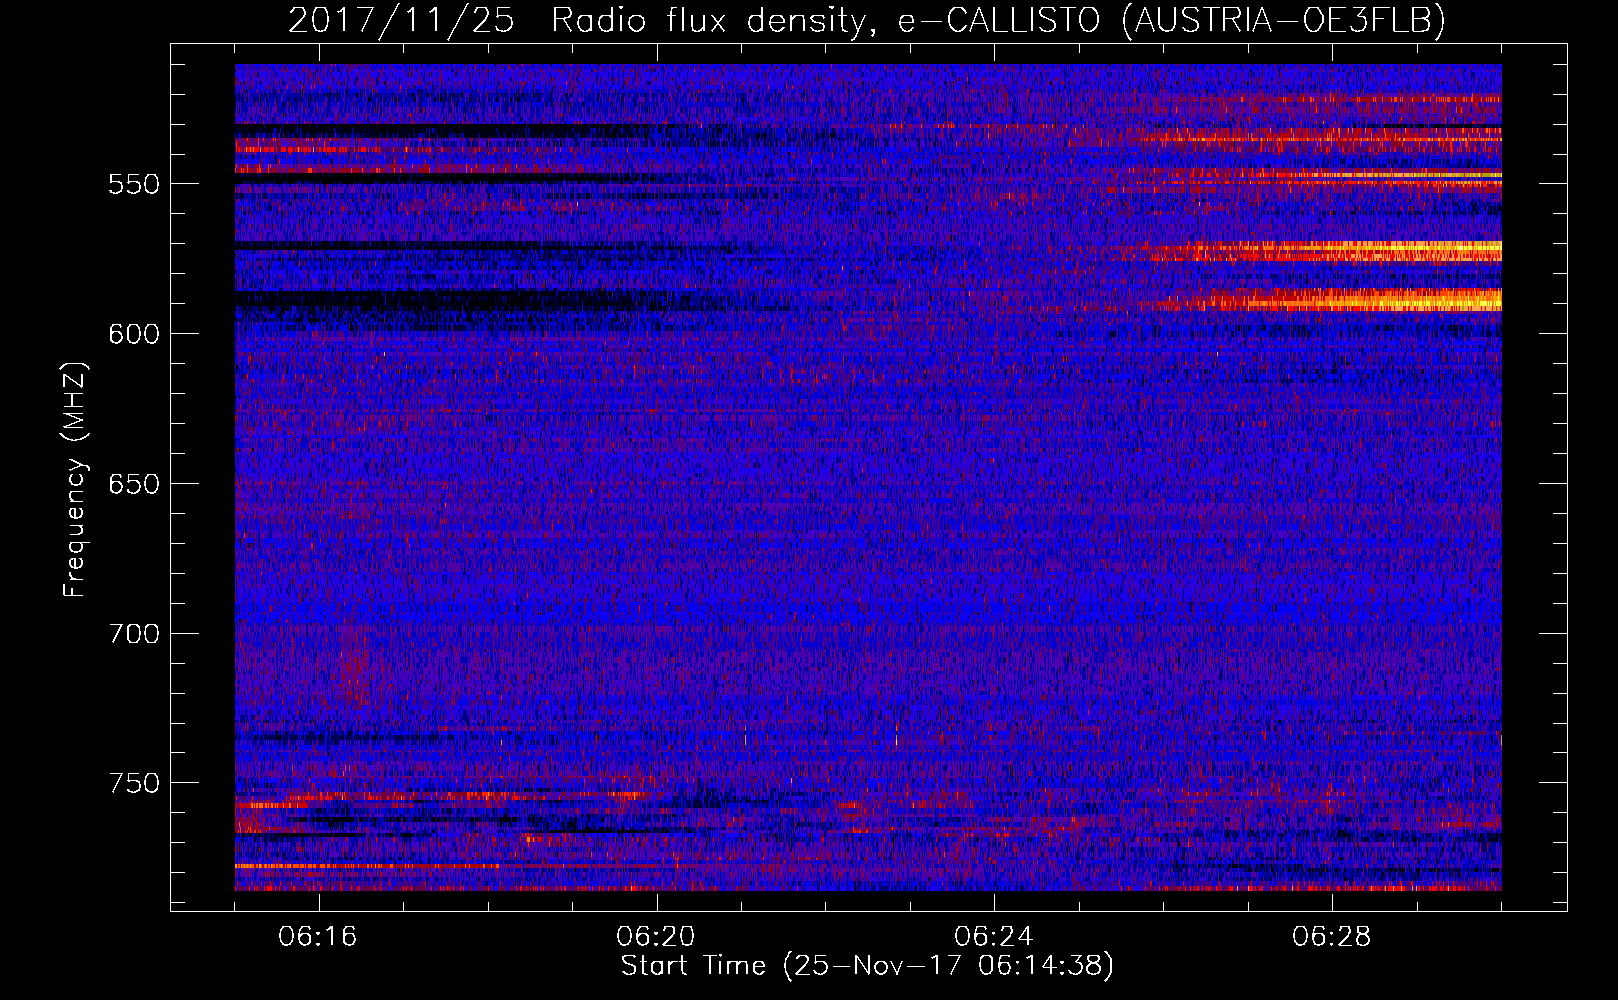The height and width of the screenshot is (1000, 1618).
Task: Select the 650 frequency tick label
Action: tap(133, 485)
